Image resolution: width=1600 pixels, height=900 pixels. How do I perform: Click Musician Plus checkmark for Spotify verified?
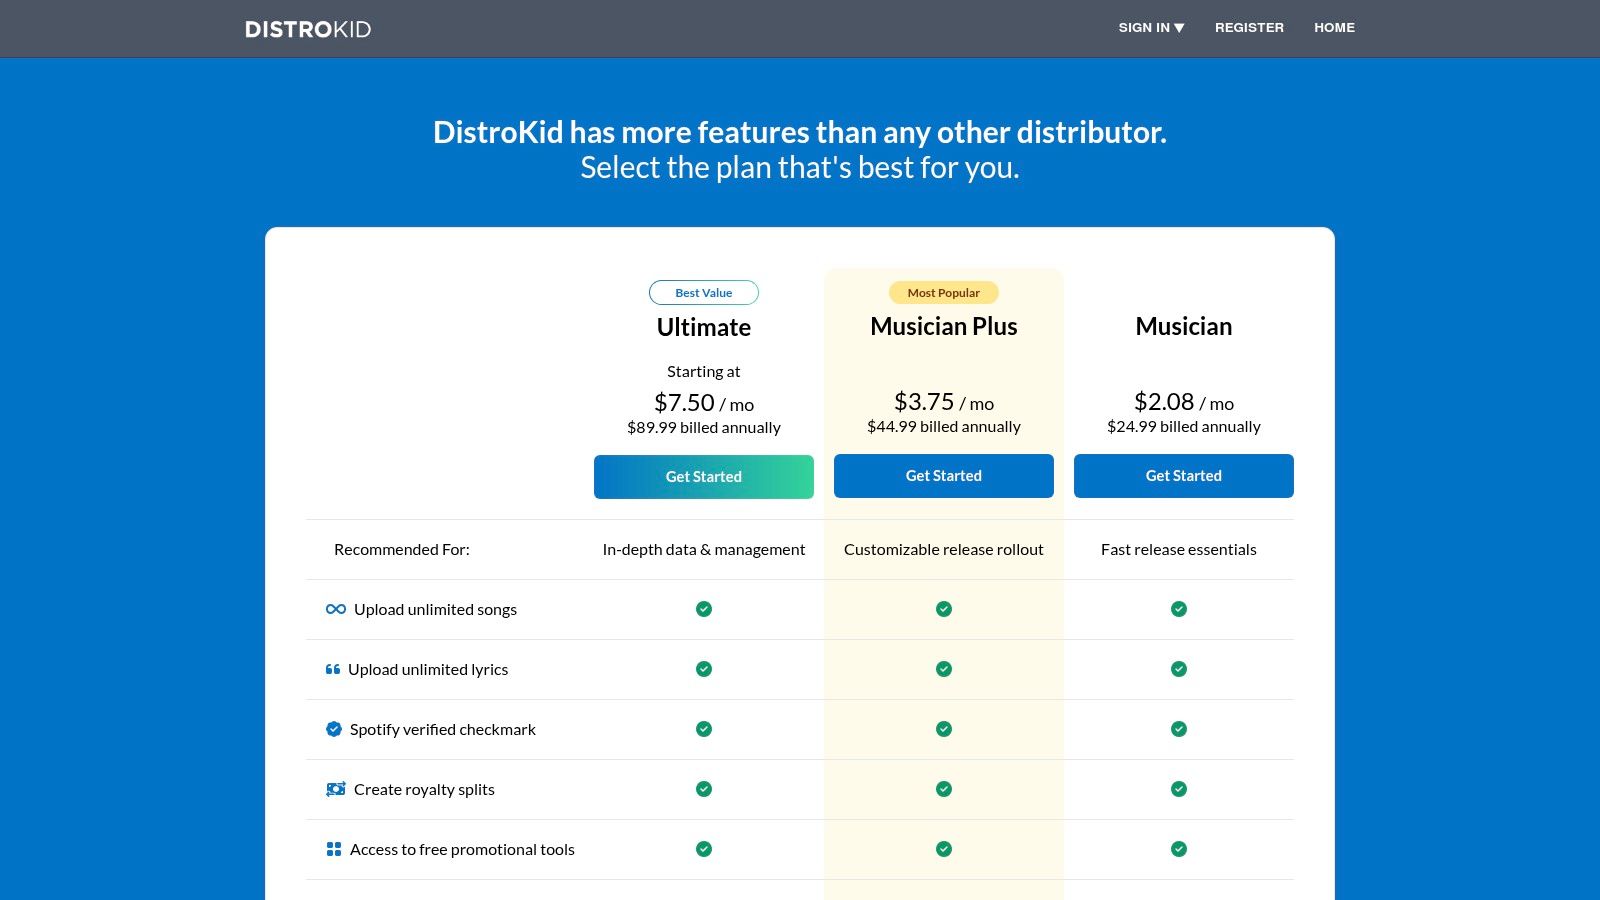coord(944,729)
